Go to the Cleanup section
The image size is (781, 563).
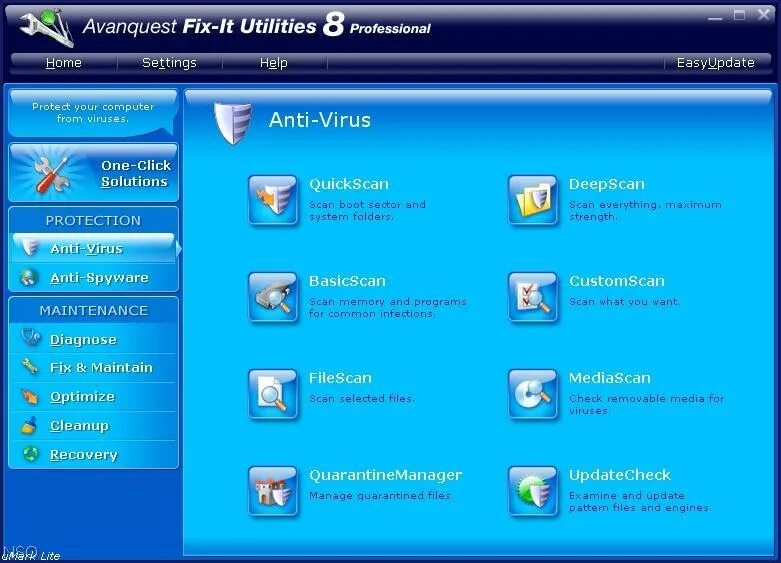point(94,425)
